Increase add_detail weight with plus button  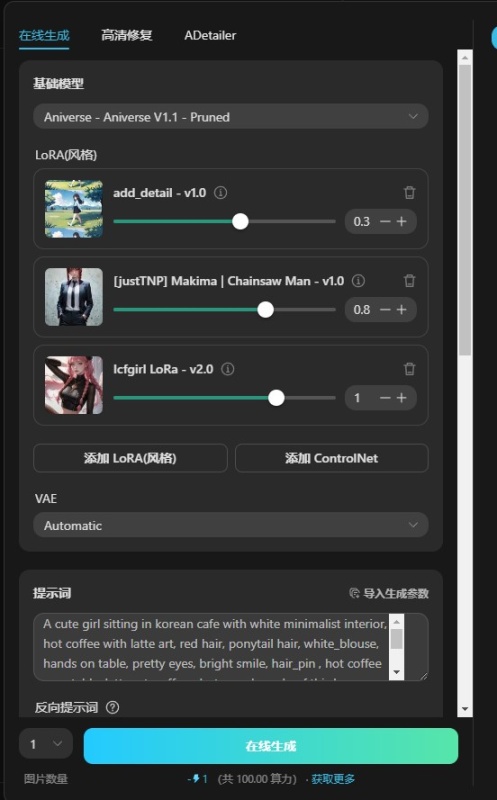click(402, 221)
